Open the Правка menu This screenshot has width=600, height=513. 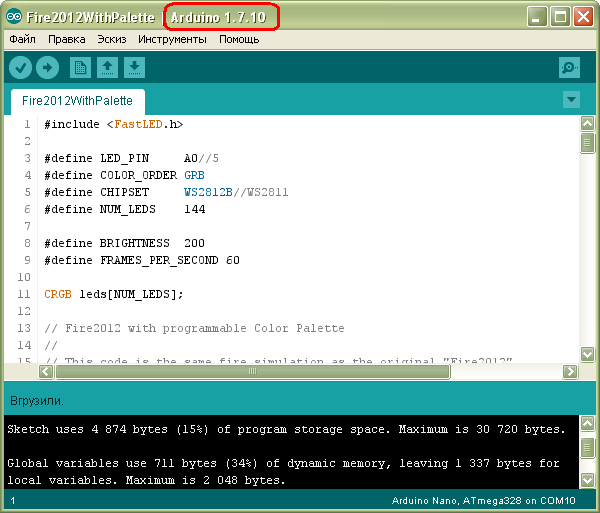[x=67, y=39]
